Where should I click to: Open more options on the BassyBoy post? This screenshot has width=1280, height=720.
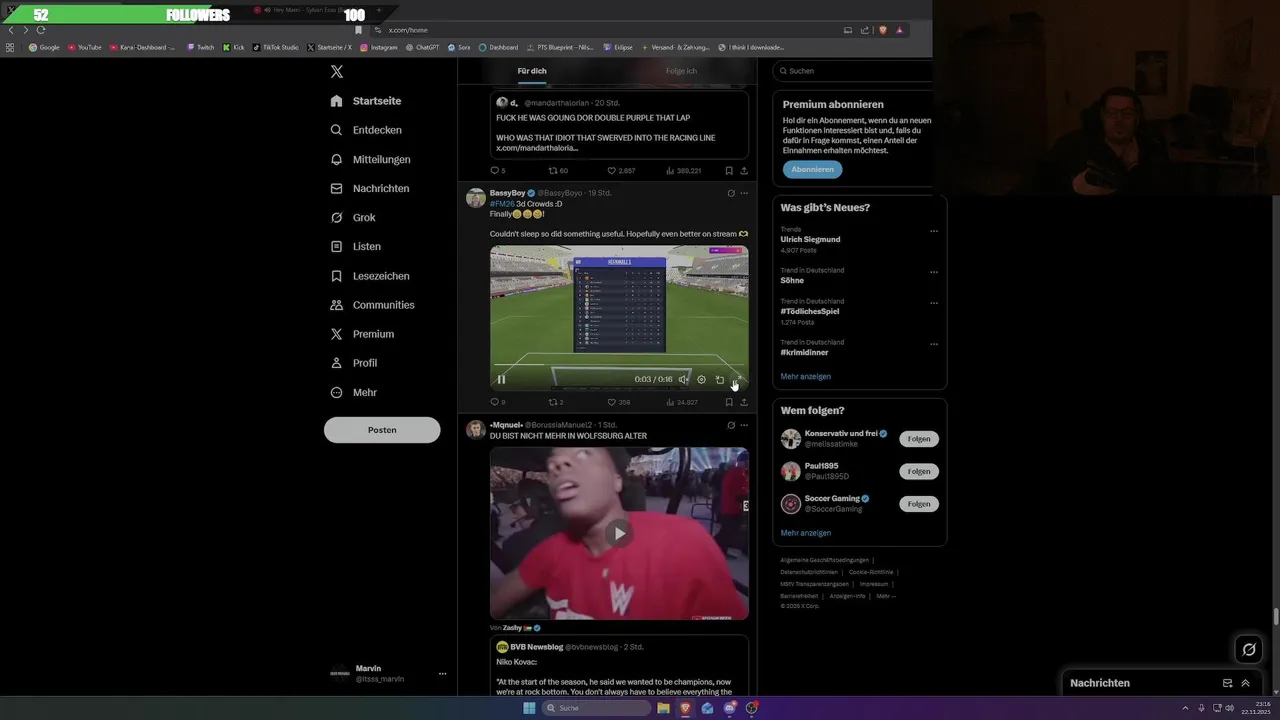(744, 193)
